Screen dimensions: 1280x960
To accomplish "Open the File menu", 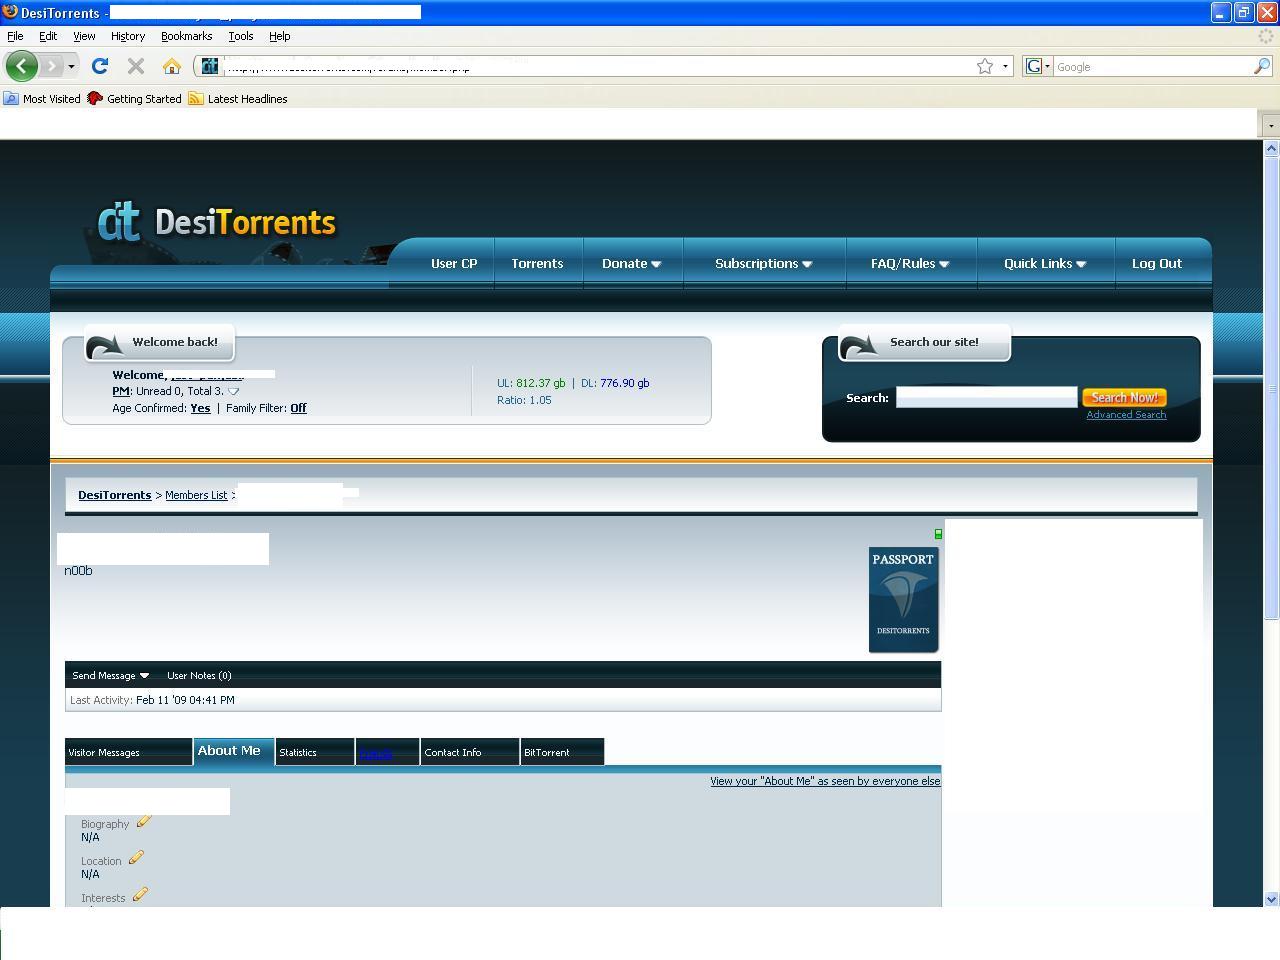I will click(x=15, y=36).
